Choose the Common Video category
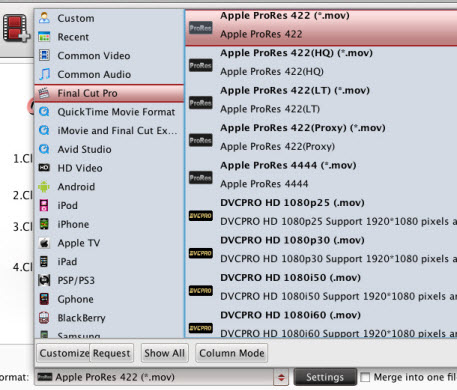457x390 pixels. click(109, 55)
